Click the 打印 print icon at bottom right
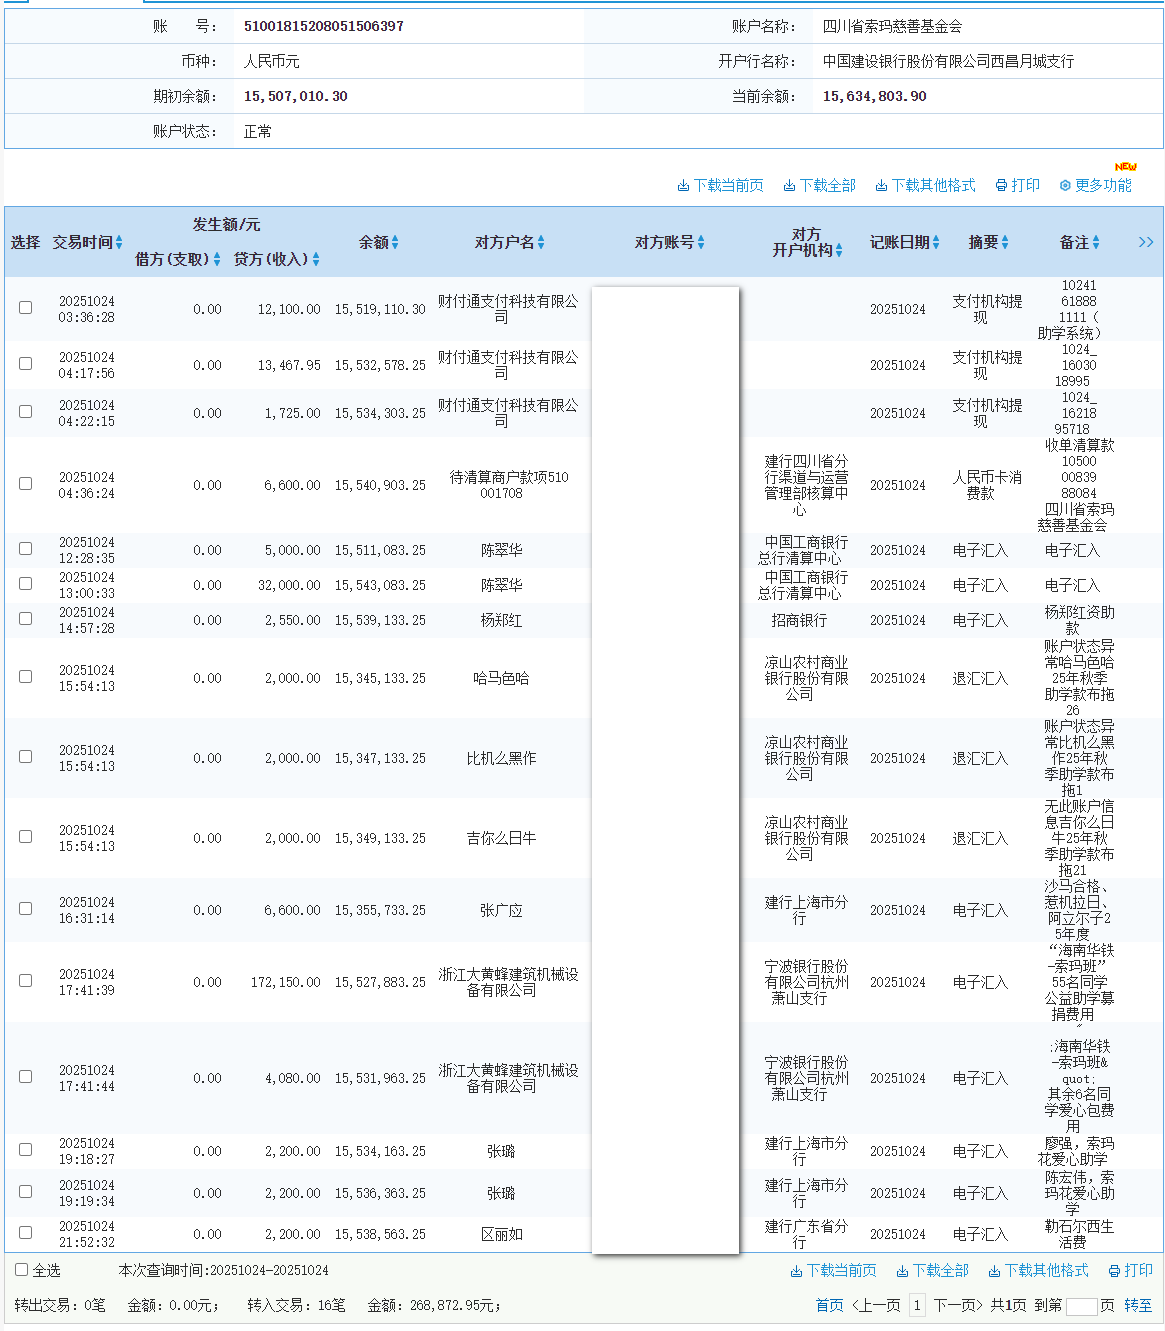This screenshot has width=1165, height=1331. point(1114,1271)
